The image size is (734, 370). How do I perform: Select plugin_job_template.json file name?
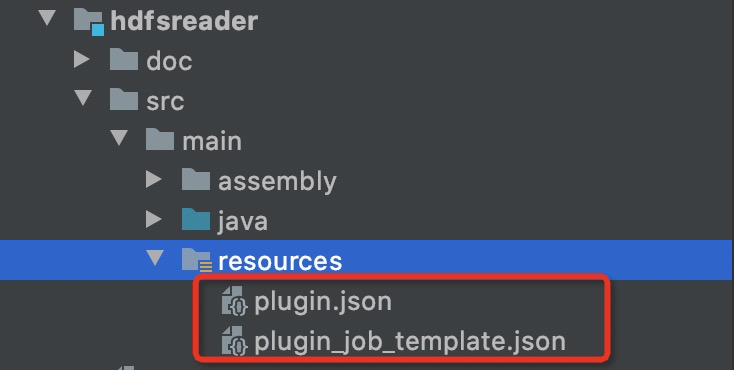click(410, 341)
